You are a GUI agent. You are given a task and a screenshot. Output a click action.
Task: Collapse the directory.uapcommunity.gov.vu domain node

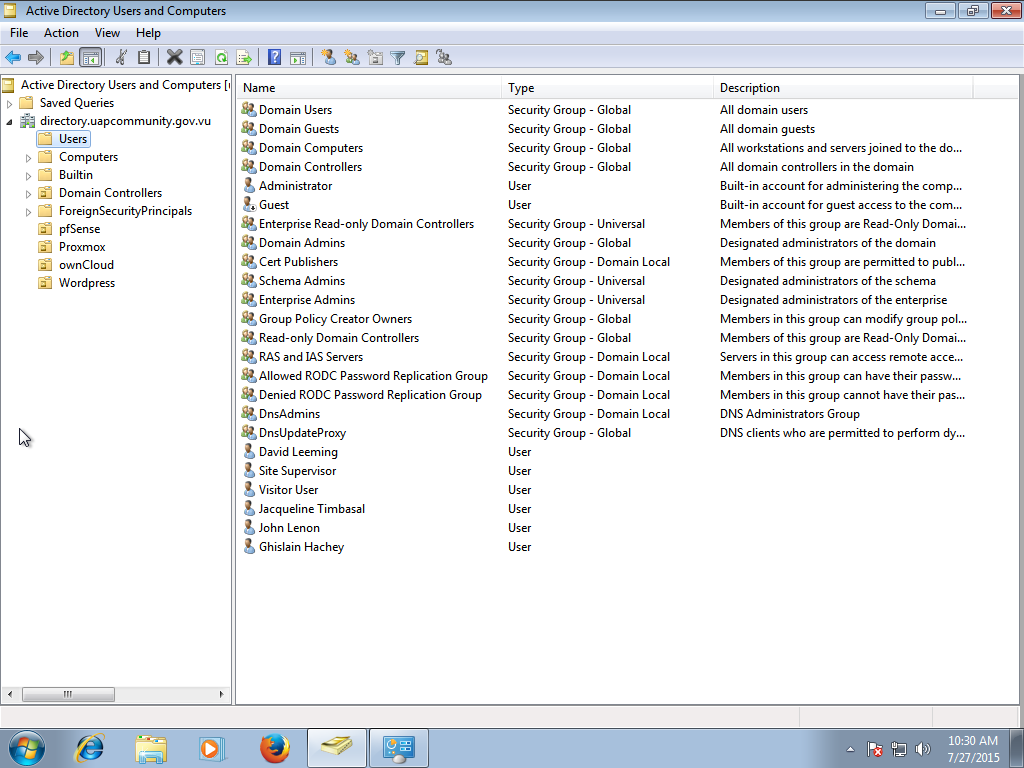[10, 121]
